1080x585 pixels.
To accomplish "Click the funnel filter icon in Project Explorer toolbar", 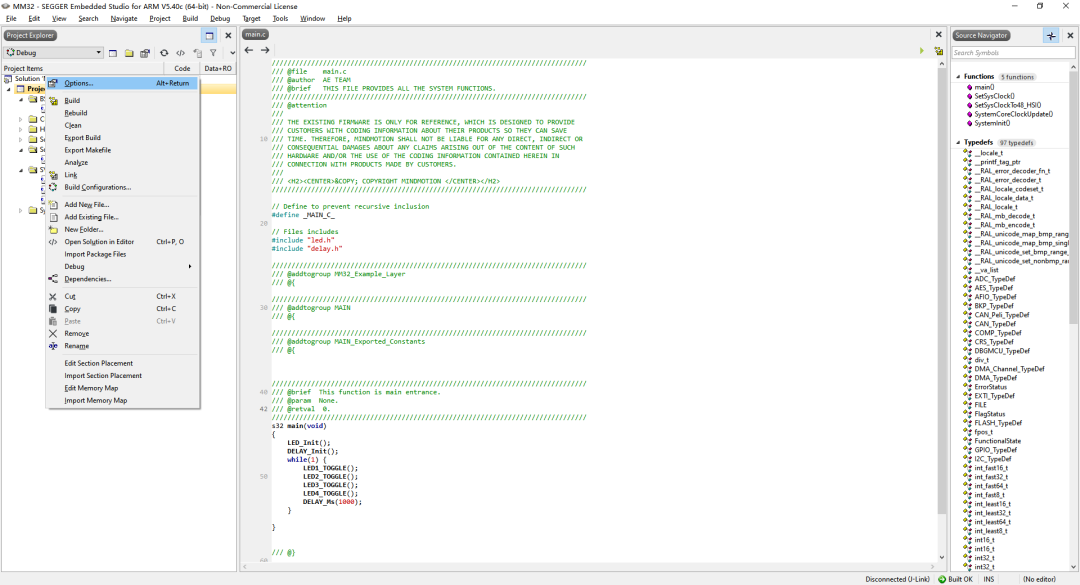I will click(x=214, y=53).
